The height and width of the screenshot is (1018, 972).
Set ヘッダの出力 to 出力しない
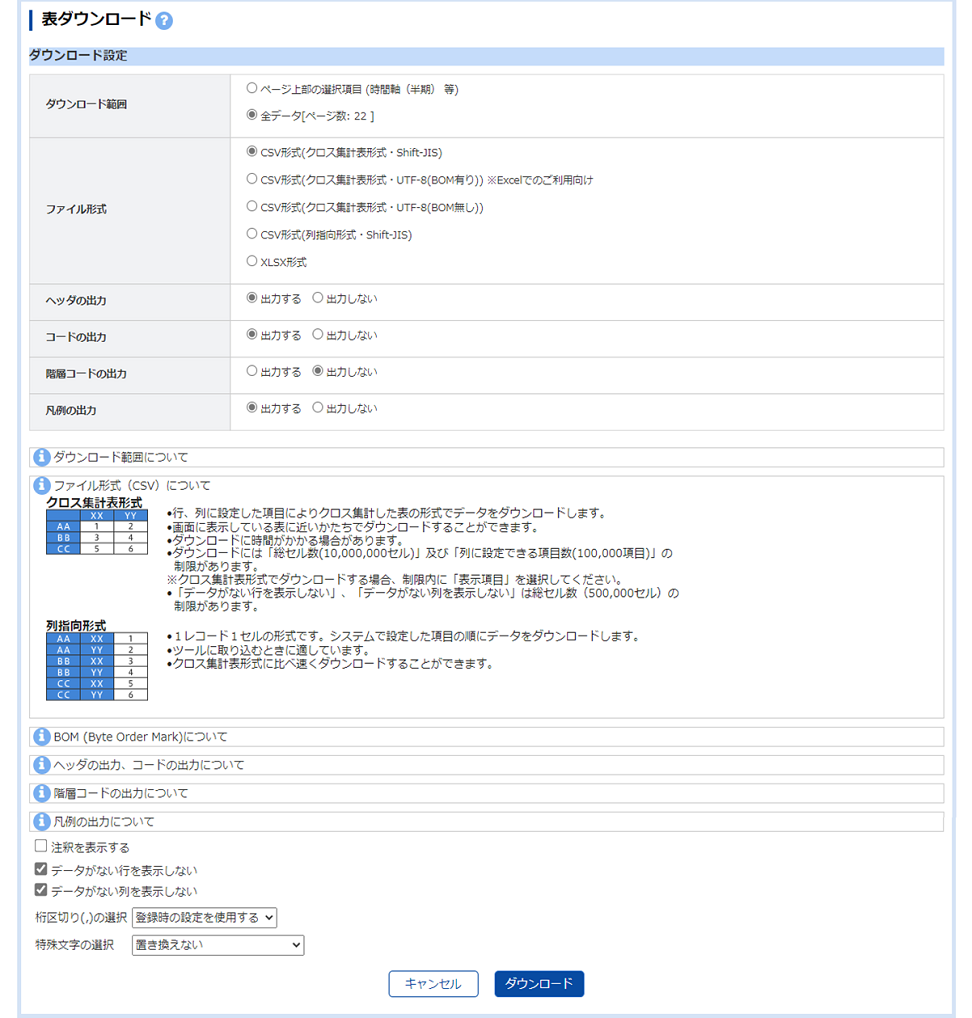click(318, 298)
